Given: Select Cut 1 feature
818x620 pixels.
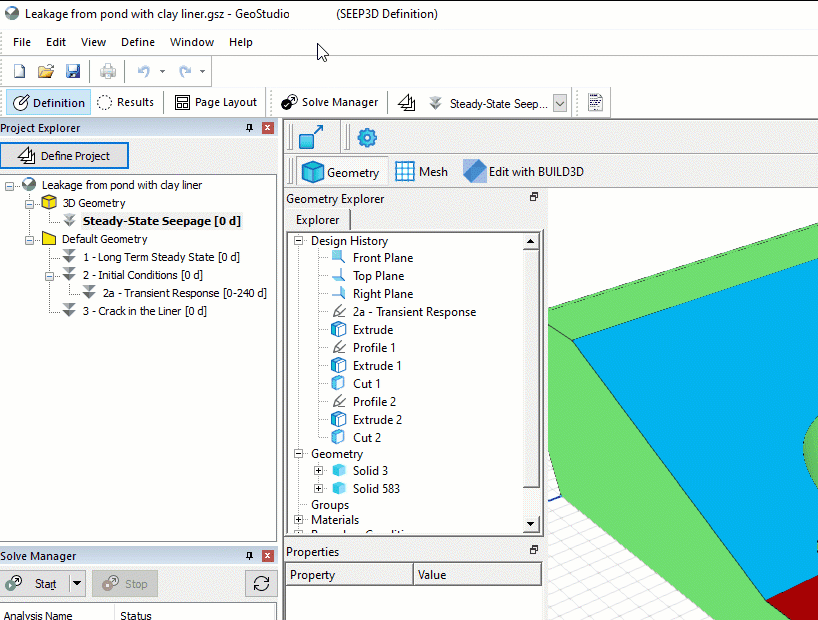Looking at the screenshot, I should pyautogui.click(x=367, y=384).
